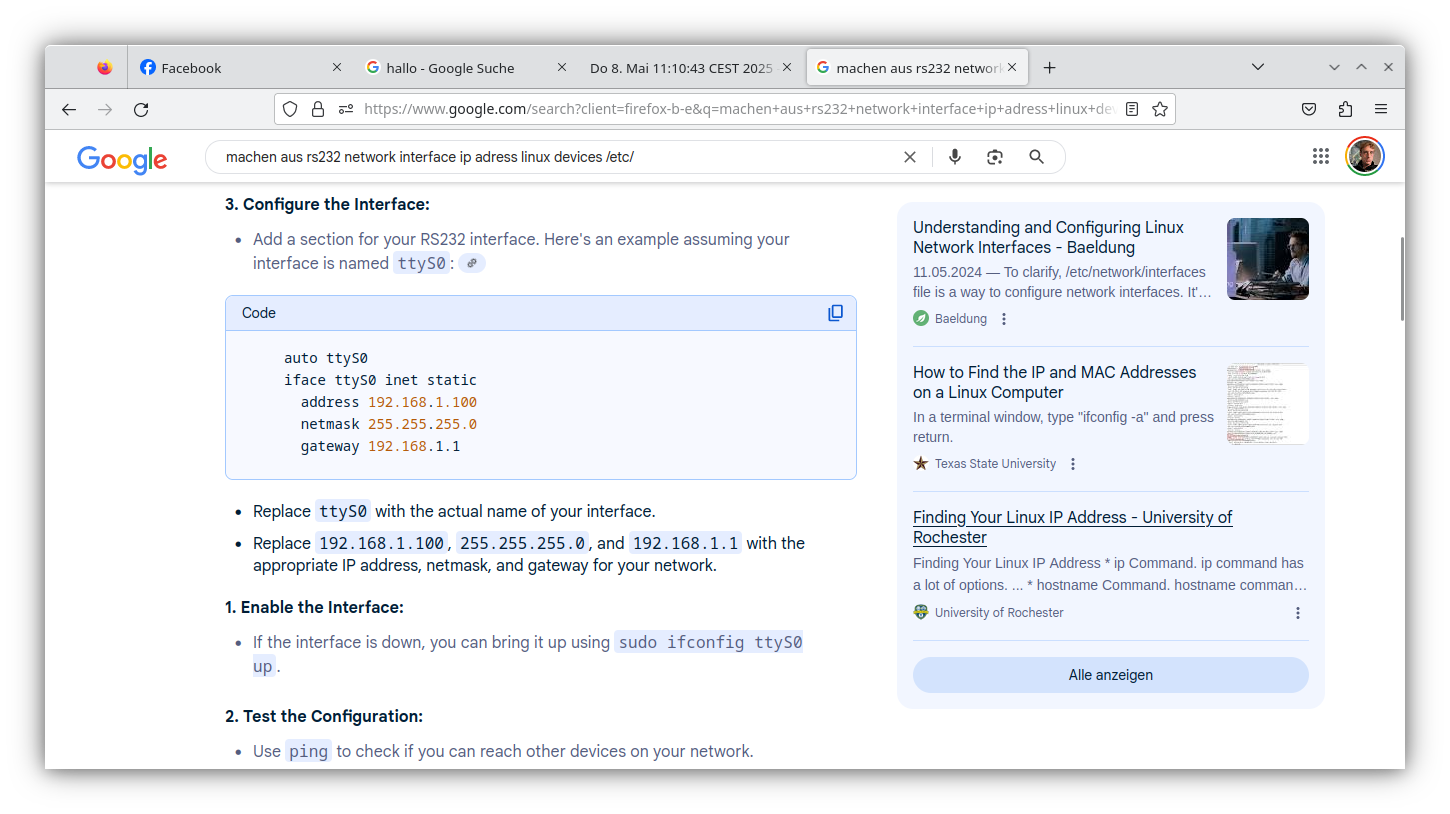Open the Google apps grid icon
Screen dimensions: 1450x814
1320,156
